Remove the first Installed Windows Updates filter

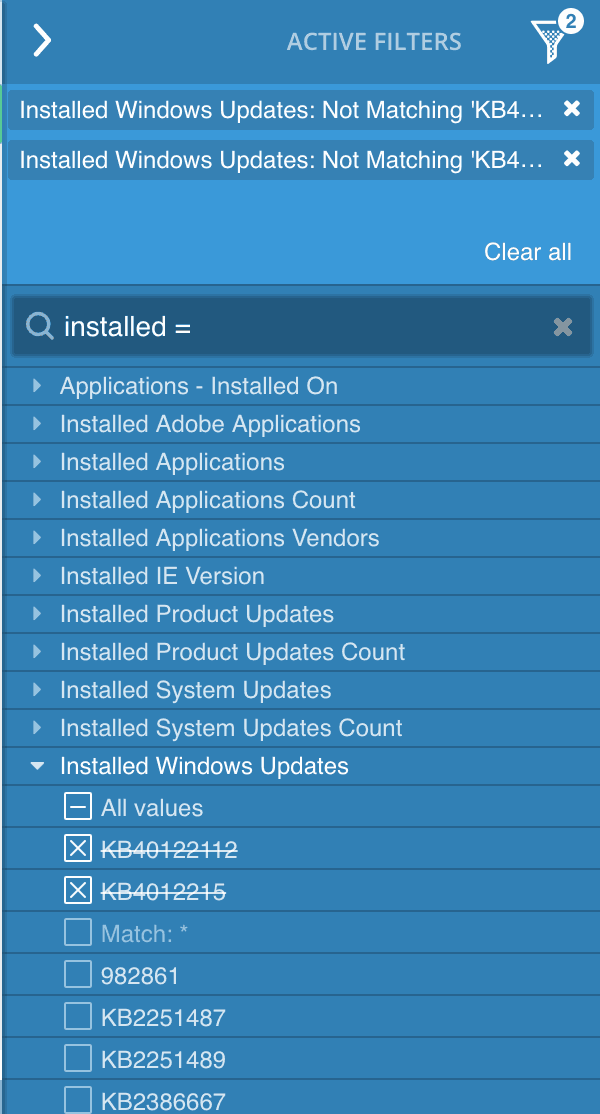click(572, 109)
